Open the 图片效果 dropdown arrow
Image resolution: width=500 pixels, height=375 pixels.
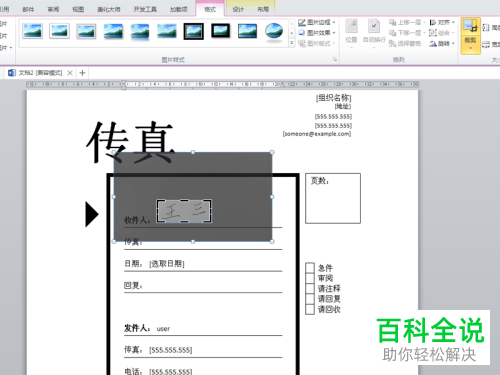point(334,33)
